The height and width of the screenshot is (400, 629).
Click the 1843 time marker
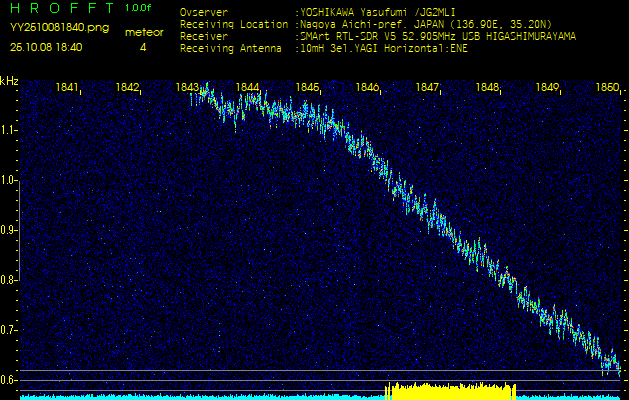tap(187, 88)
